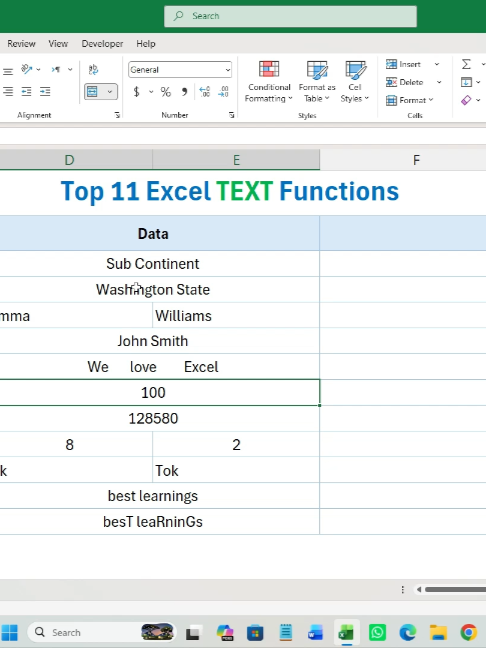Click the Increase Decimal icon

point(205,92)
